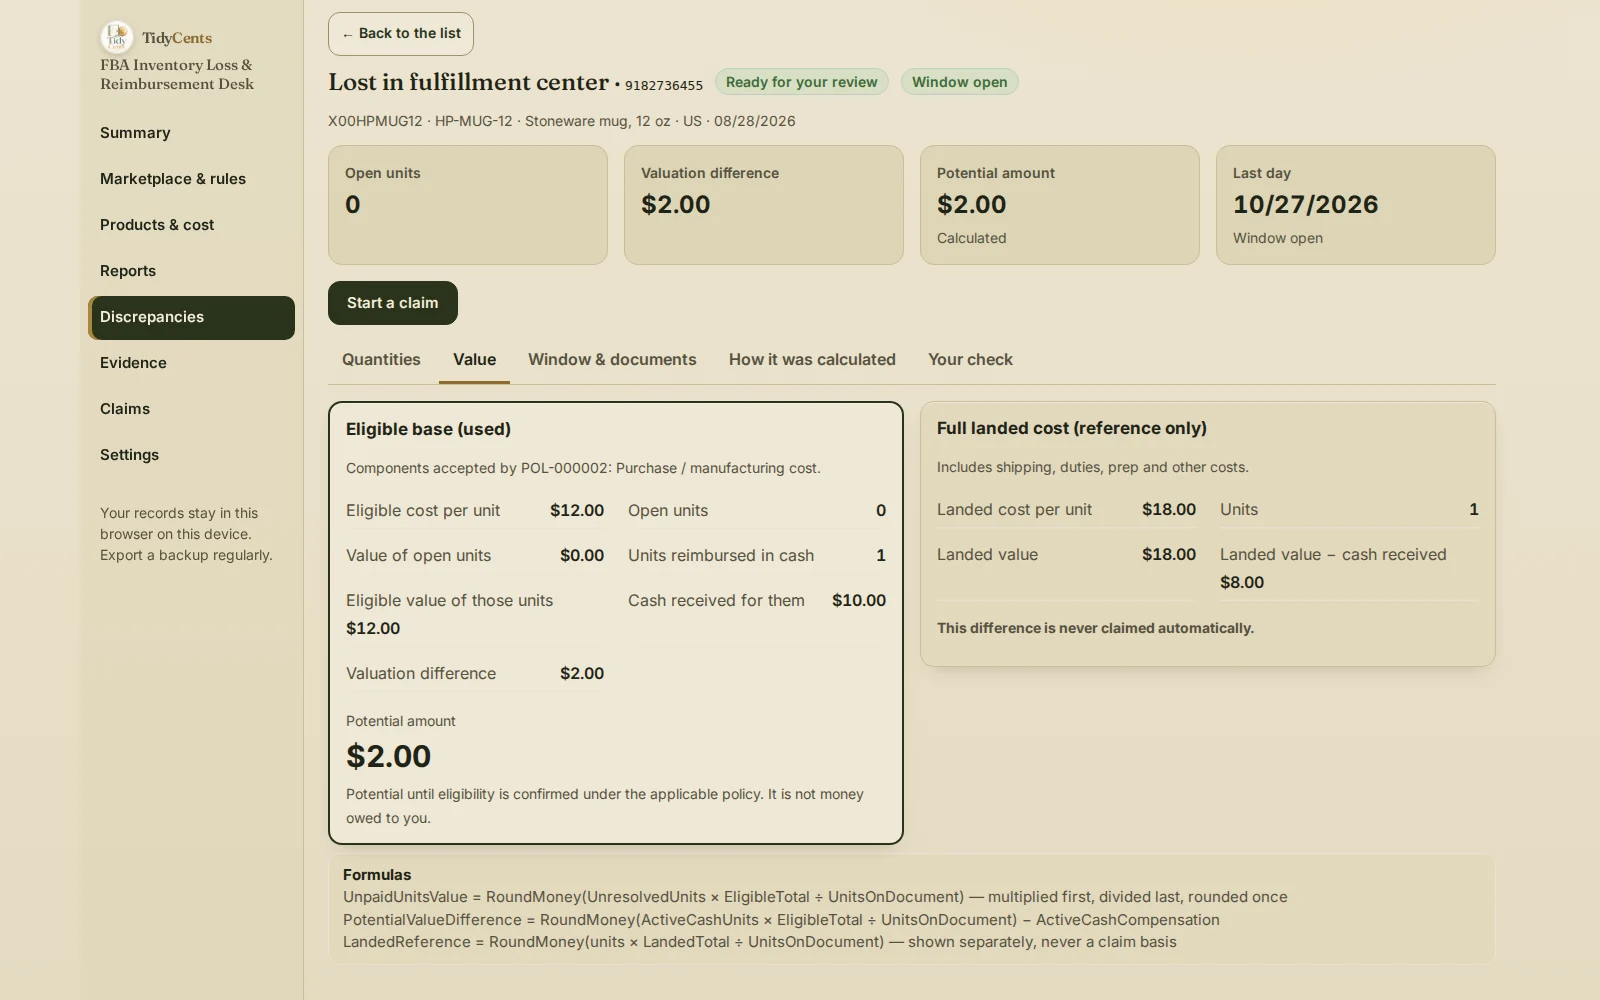Open Settings from the sidebar
The width and height of the screenshot is (1600, 1000).
(191, 455)
